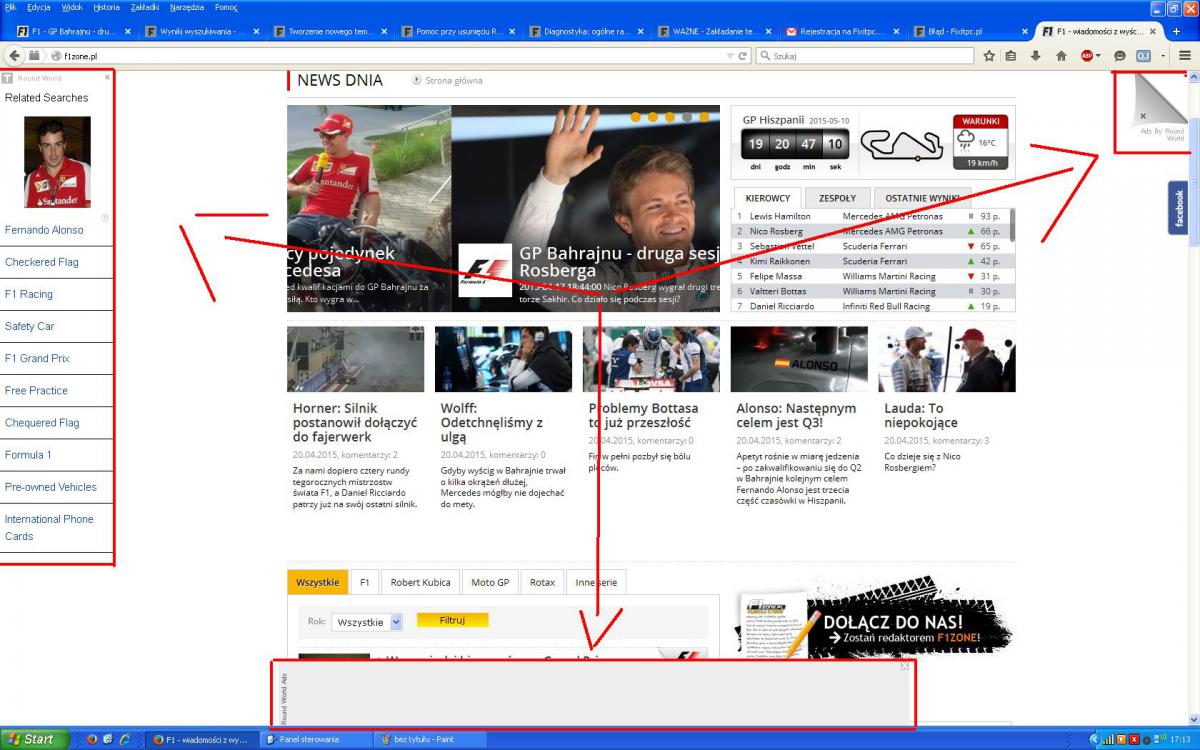
Task: Open the QJ extension dropdown arrow
Action: pyautogui.click(x=1162, y=56)
